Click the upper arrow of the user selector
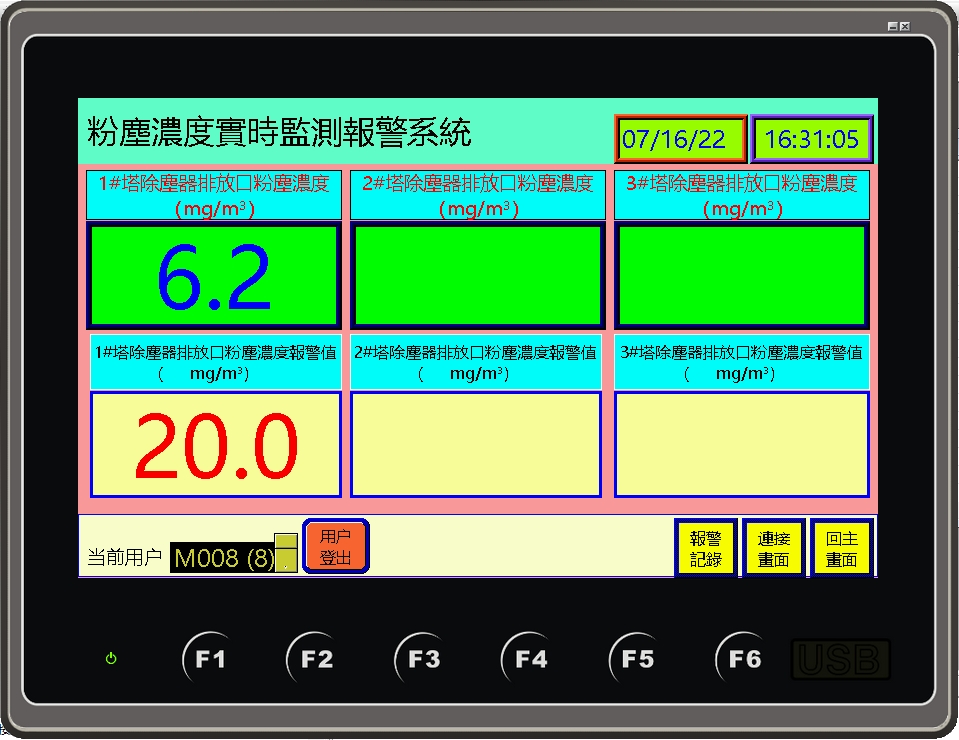This screenshot has height=740, width=959. (286, 542)
